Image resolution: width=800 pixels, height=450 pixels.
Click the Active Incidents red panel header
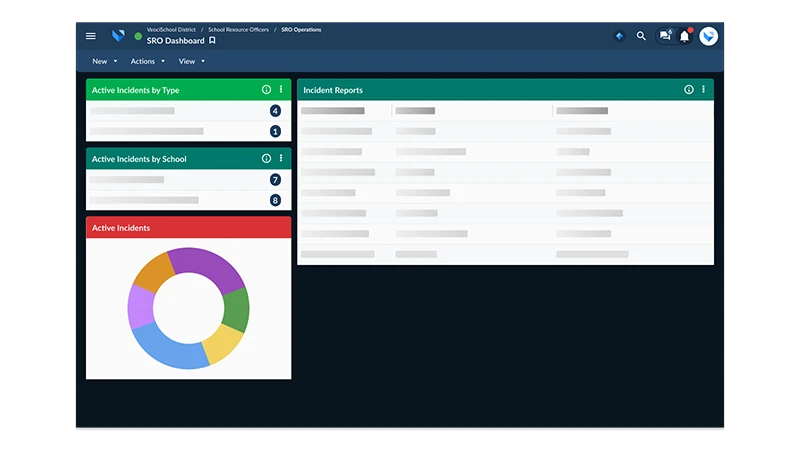click(188, 228)
